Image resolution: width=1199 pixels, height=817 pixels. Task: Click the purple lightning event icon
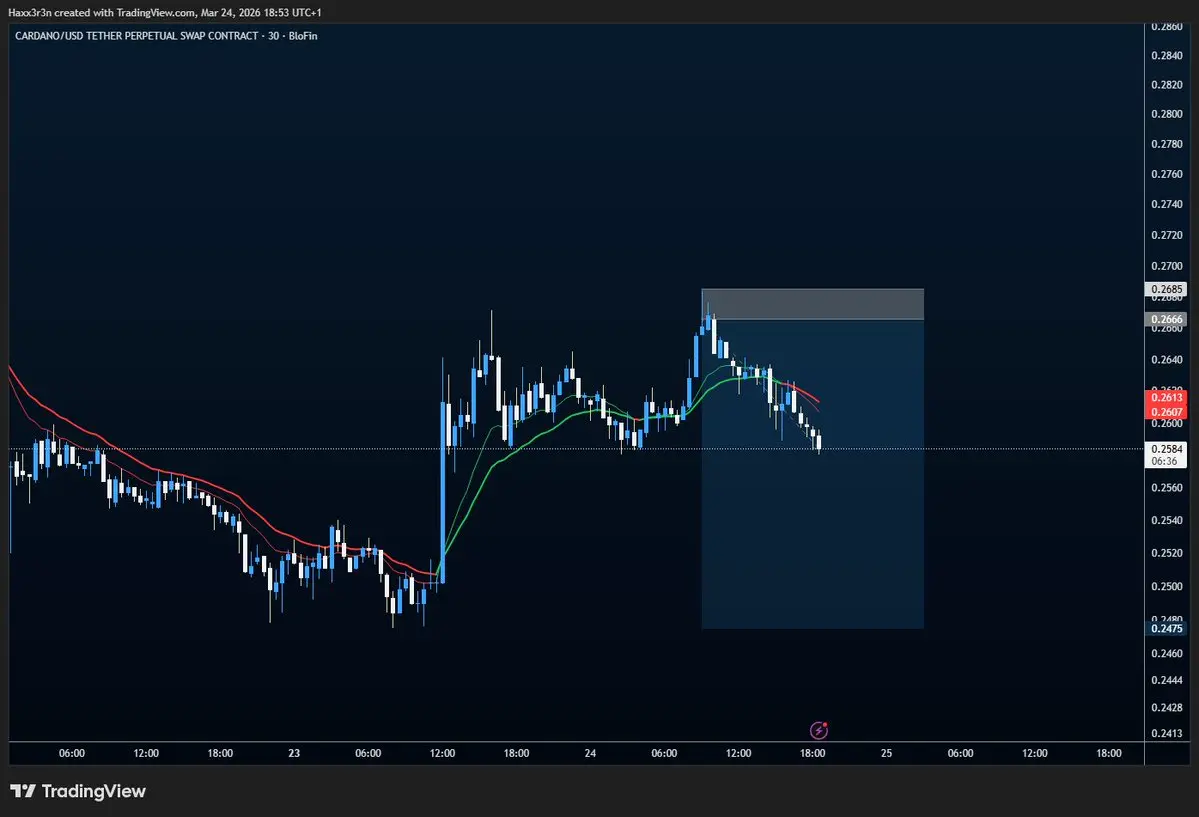[x=818, y=730]
